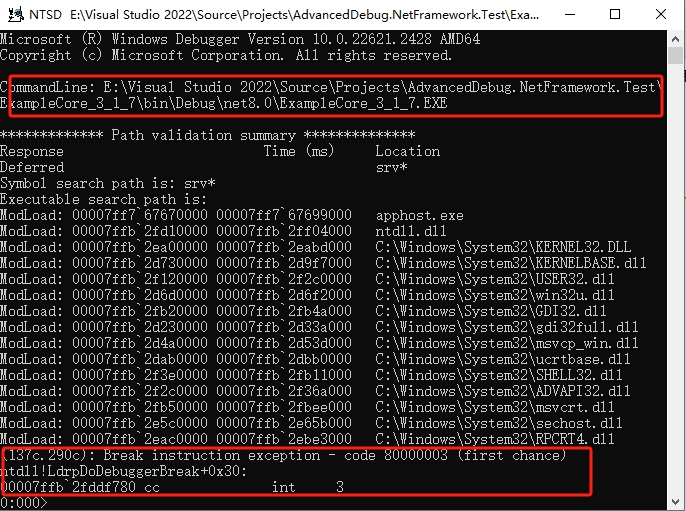686x511 pixels.
Task: Maximize the NTSD console window
Action: [x=615, y=14]
